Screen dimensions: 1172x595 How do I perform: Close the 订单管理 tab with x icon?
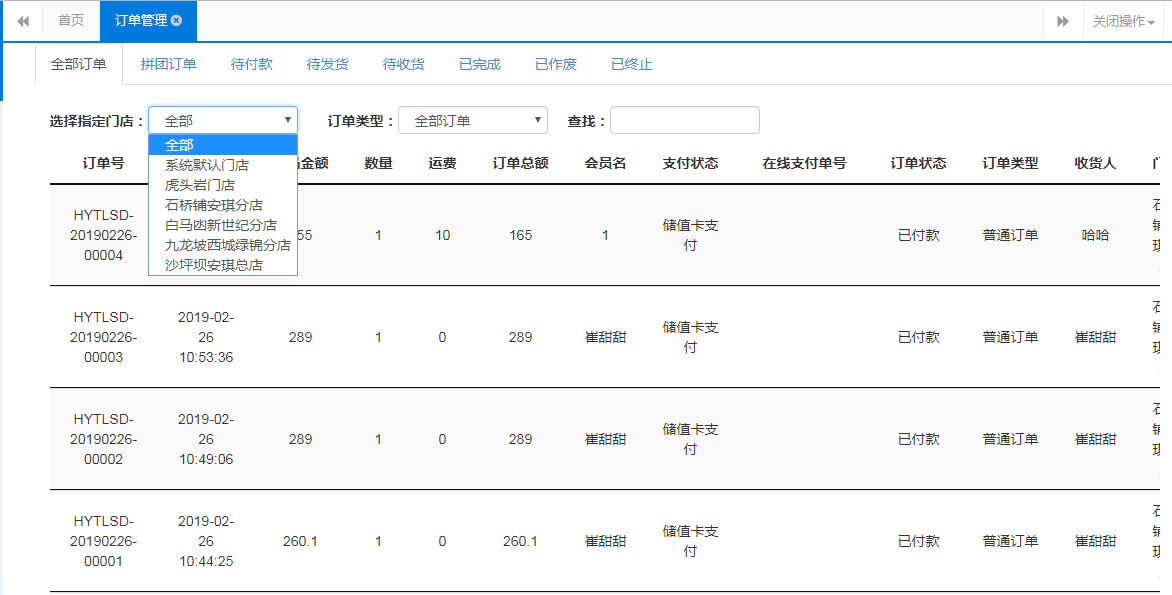click(176, 21)
